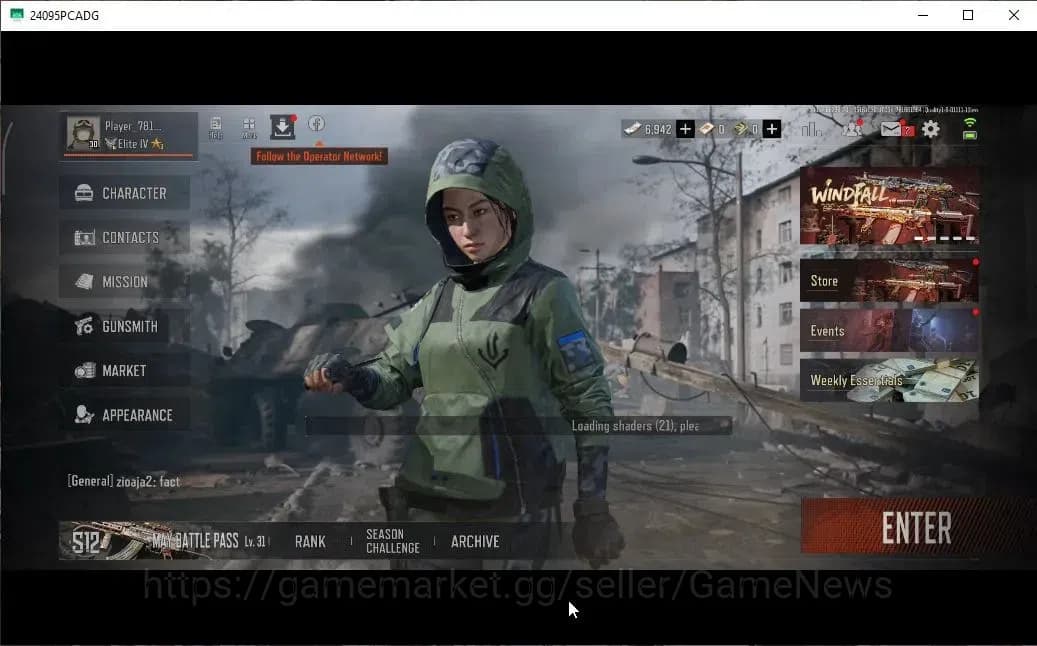Open the GUNSMITH menu
The height and width of the screenshot is (646, 1037).
pos(124,326)
